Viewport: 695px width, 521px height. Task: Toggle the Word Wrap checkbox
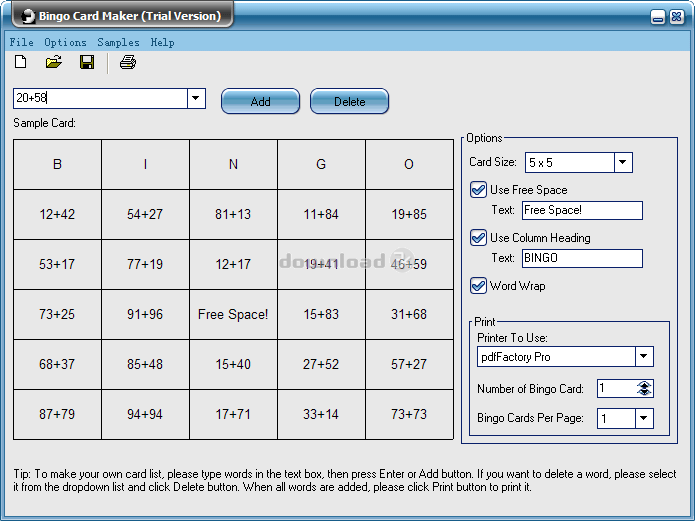(478, 286)
